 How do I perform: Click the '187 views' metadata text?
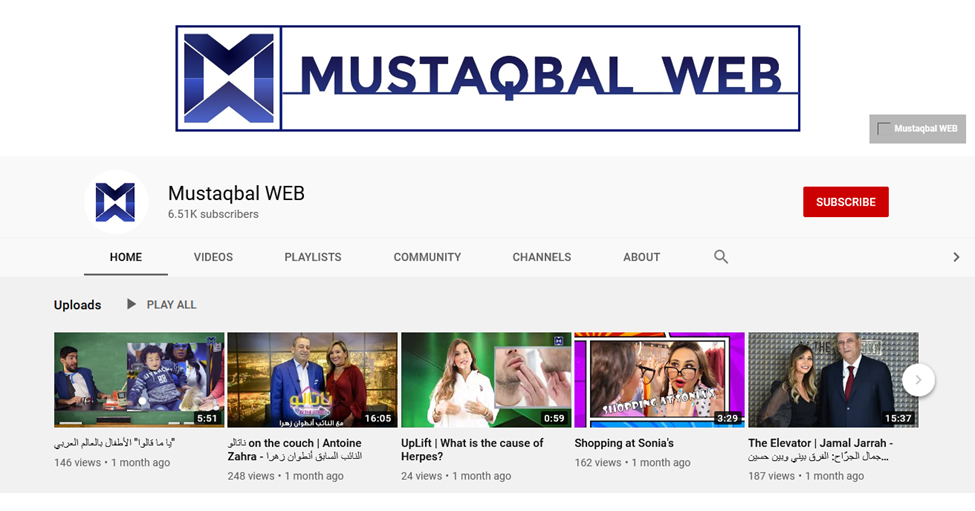coord(771,476)
